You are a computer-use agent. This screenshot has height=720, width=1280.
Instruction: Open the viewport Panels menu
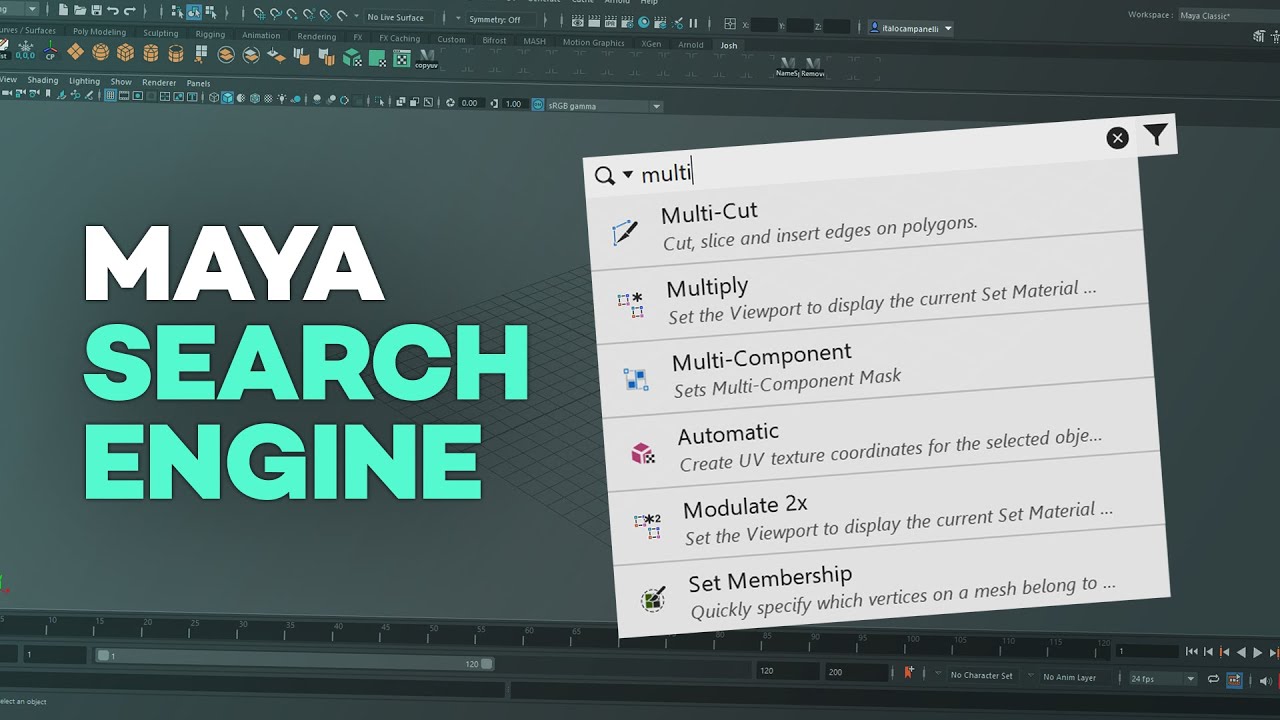[198, 83]
